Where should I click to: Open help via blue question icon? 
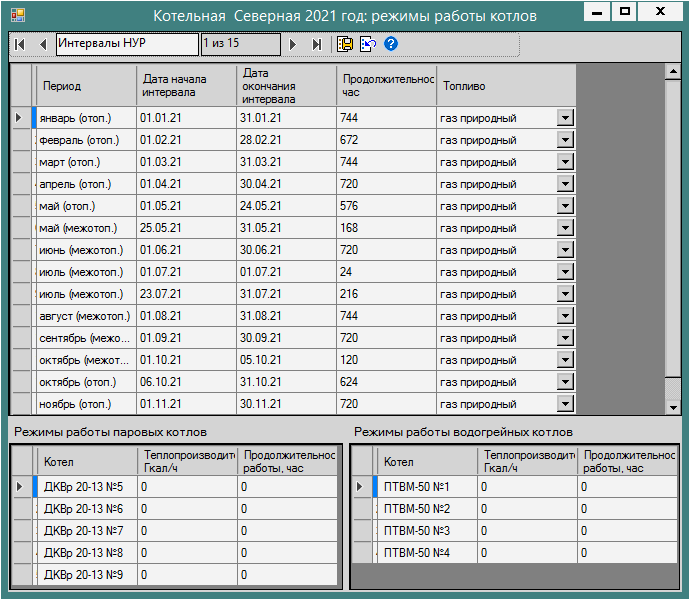click(391, 44)
